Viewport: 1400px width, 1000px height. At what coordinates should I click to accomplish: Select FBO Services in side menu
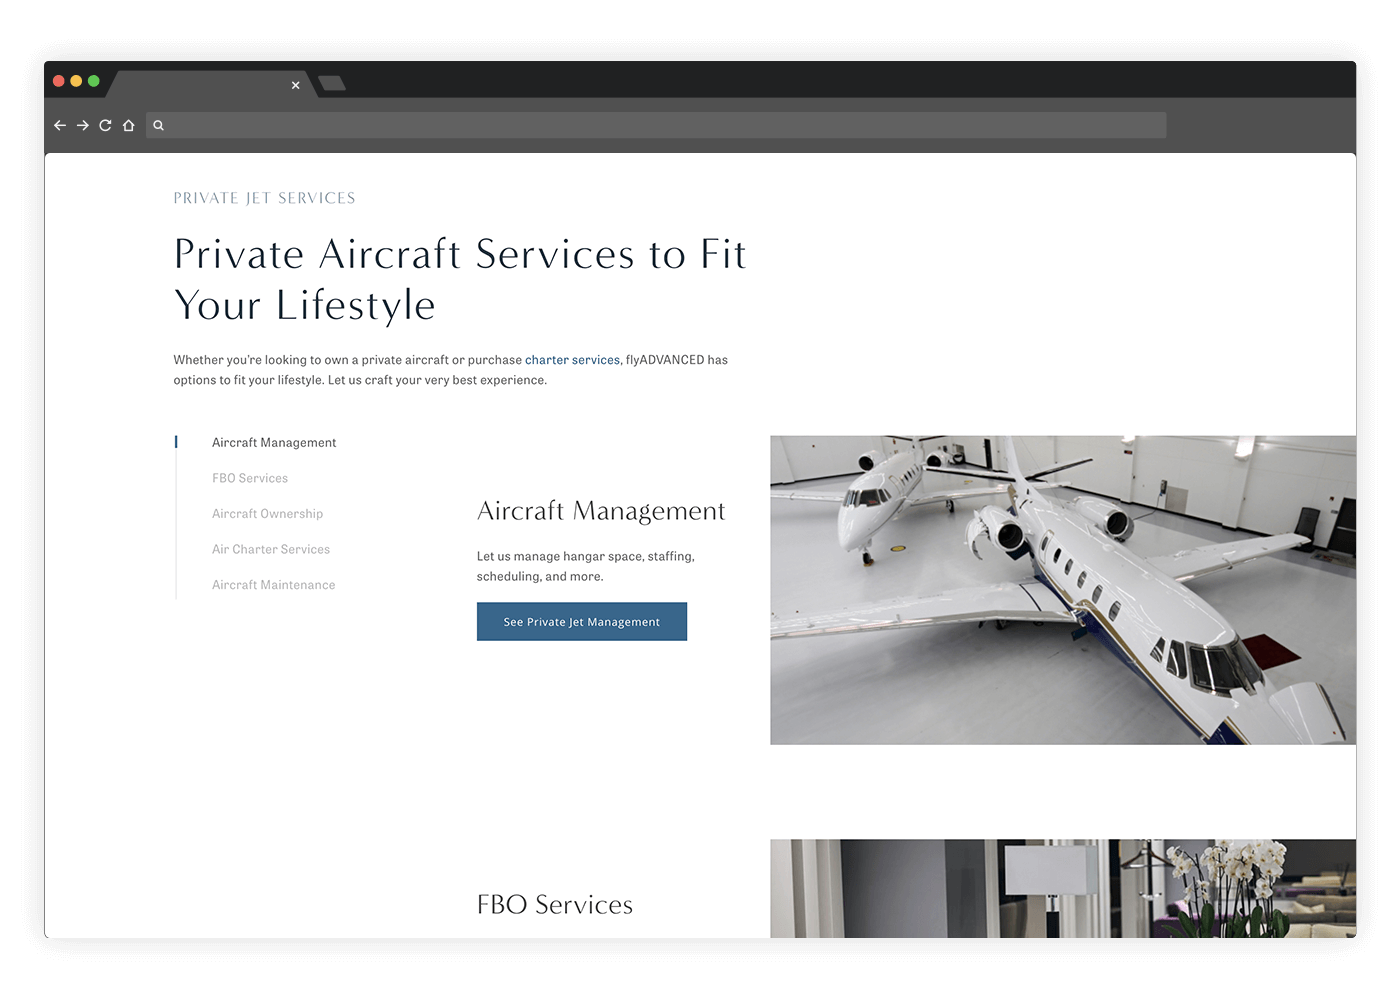pos(250,478)
